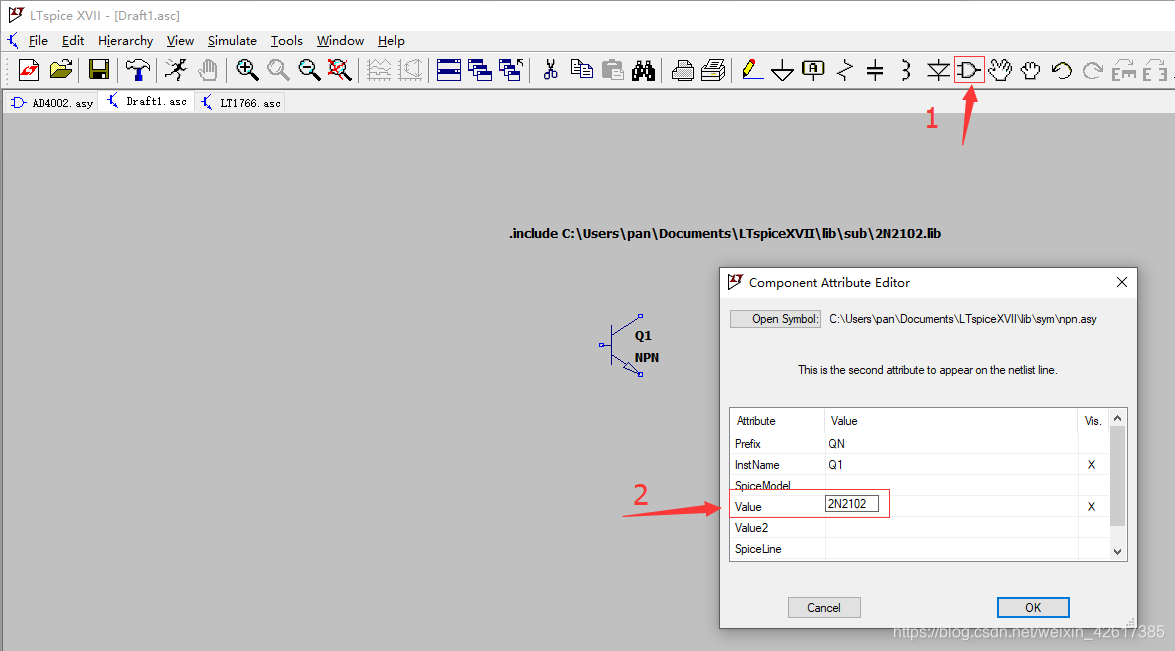The image size is (1175, 651).
Task: Switch to the AD4002.asy tab
Action: 52,103
